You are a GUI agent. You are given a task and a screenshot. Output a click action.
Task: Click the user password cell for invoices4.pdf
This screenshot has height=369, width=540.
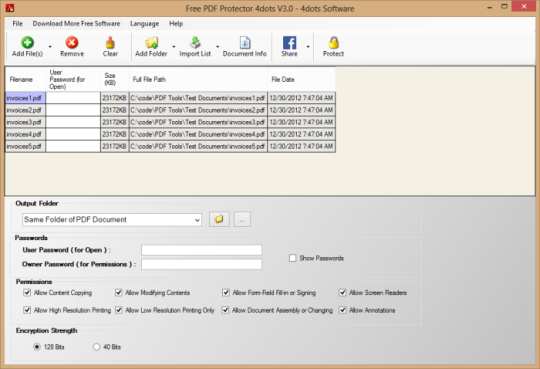tap(73, 134)
